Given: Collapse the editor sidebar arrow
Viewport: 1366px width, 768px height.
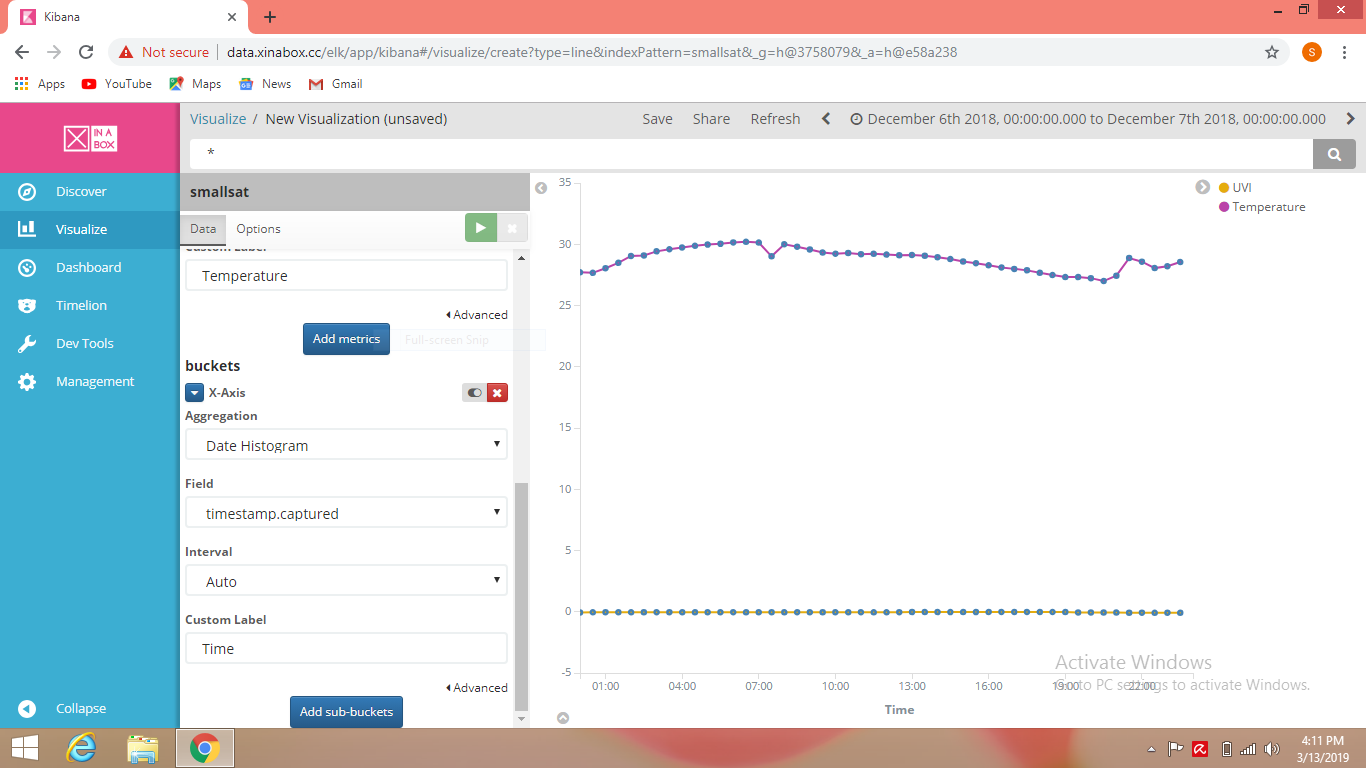Looking at the screenshot, I should [x=541, y=188].
